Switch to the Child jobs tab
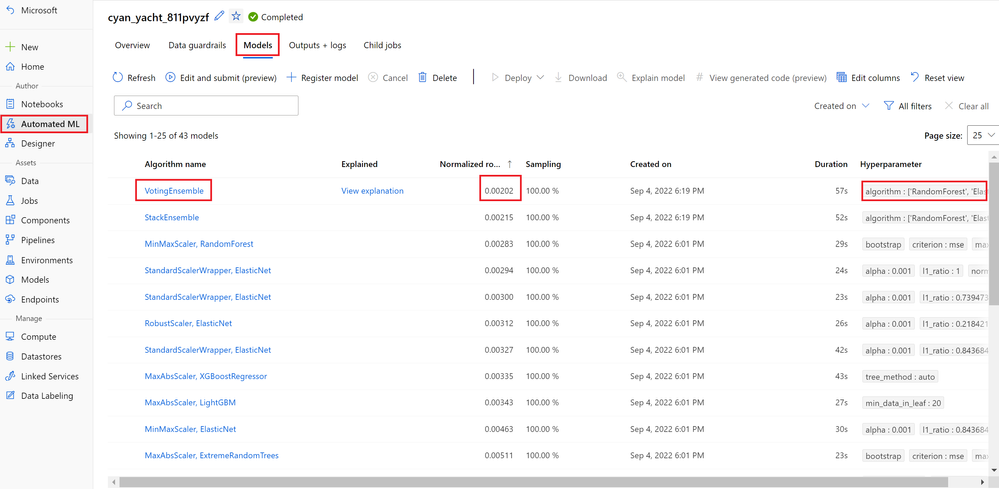The width and height of the screenshot is (999, 489). [382, 45]
